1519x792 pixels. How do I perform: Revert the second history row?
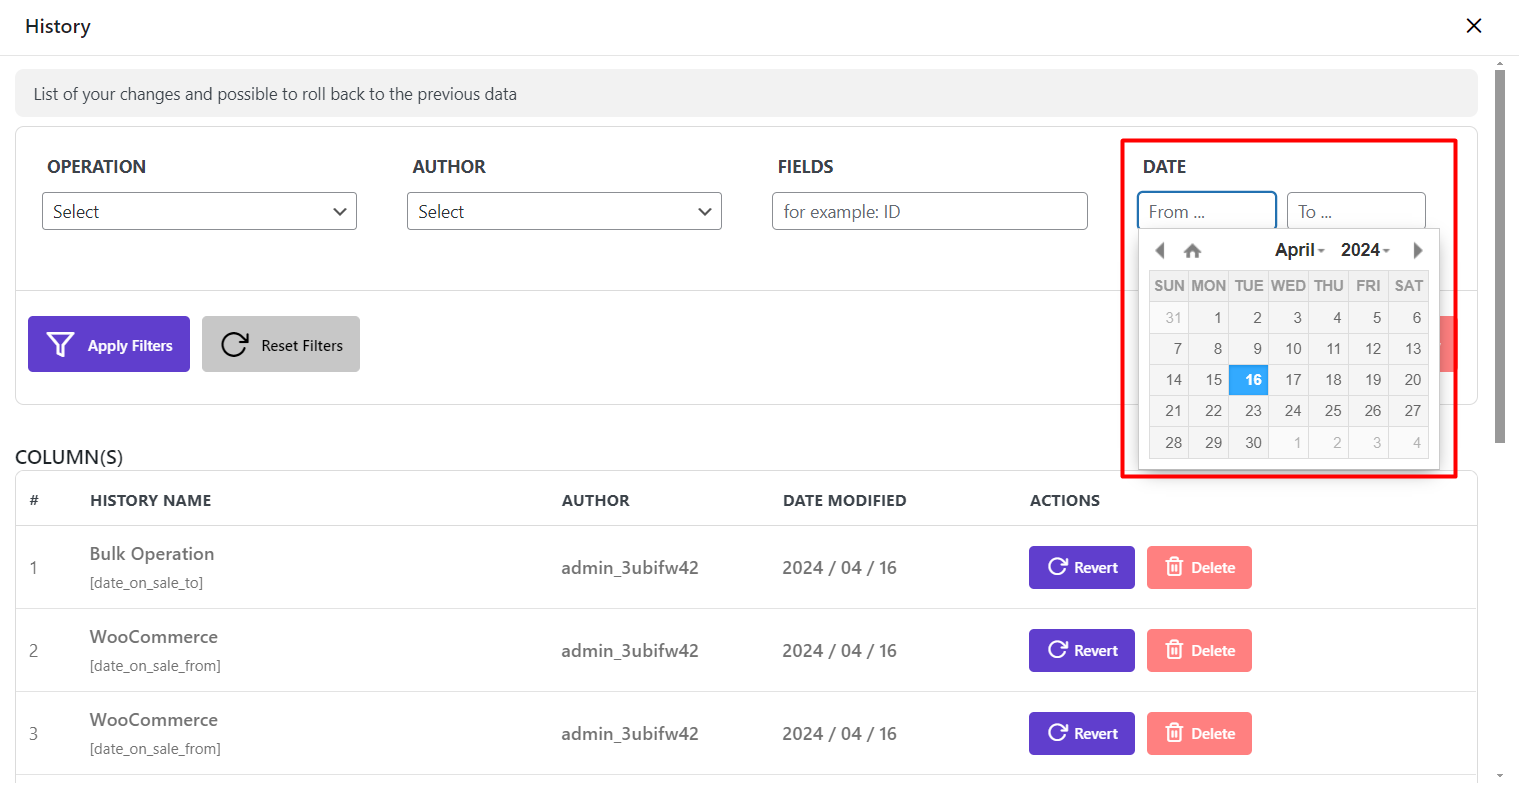(1081, 650)
